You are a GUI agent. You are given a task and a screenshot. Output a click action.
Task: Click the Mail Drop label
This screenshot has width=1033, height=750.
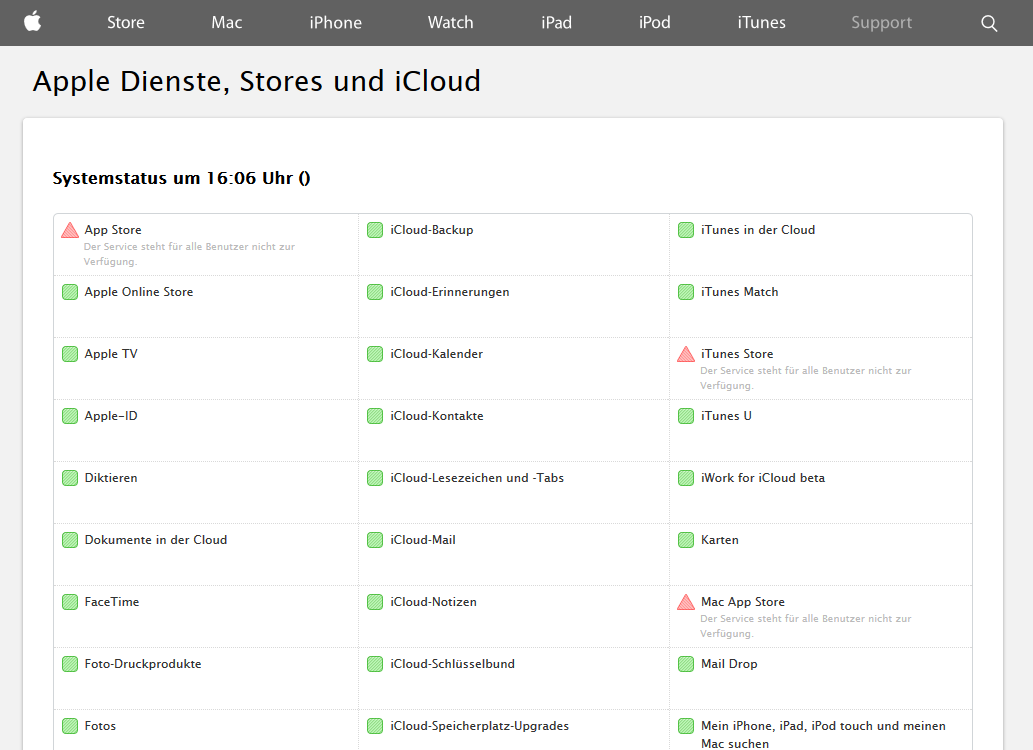[729, 664]
